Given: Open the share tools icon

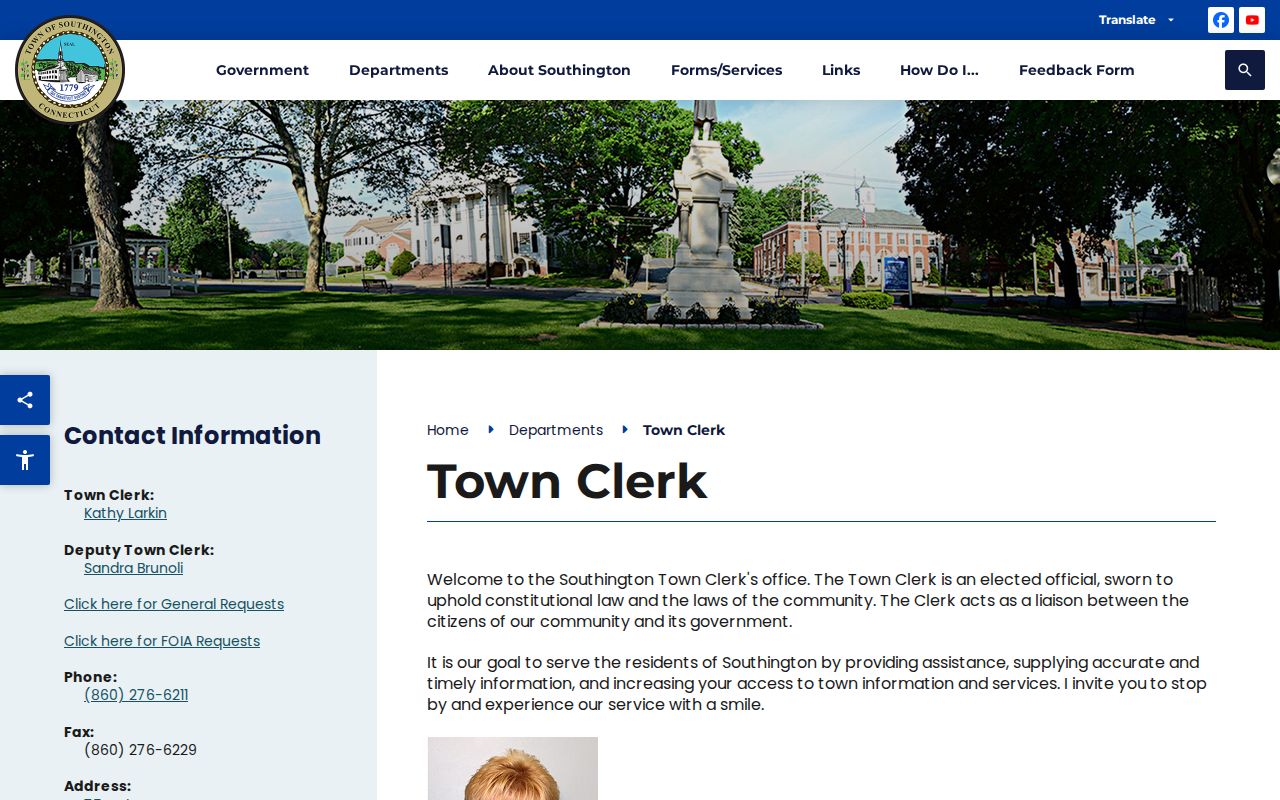Looking at the screenshot, I should click(x=25, y=400).
